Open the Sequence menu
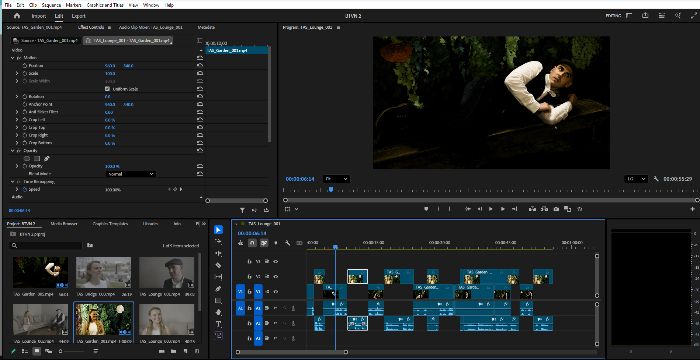Image resolution: width=700 pixels, height=360 pixels. (51, 5)
